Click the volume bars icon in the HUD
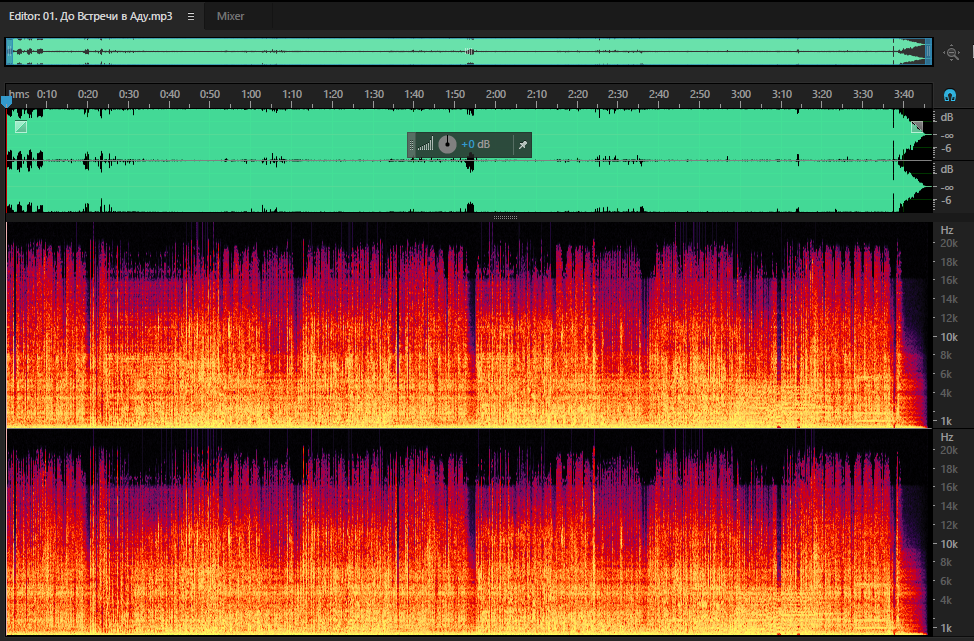974x641 pixels. point(426,145)
